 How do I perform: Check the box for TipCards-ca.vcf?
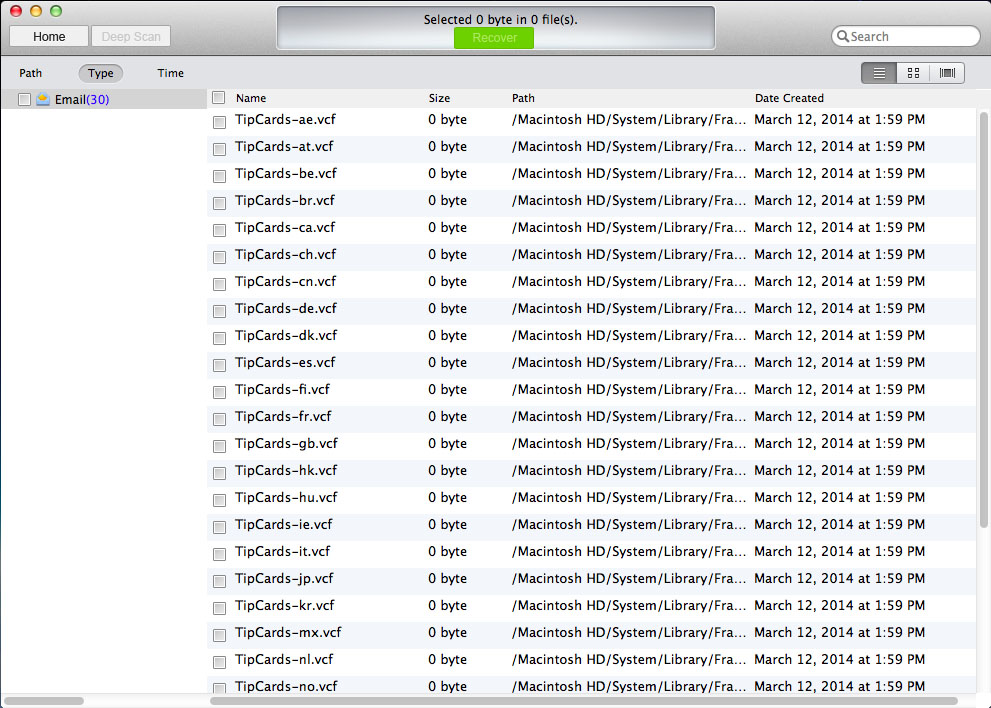[219, 230]
